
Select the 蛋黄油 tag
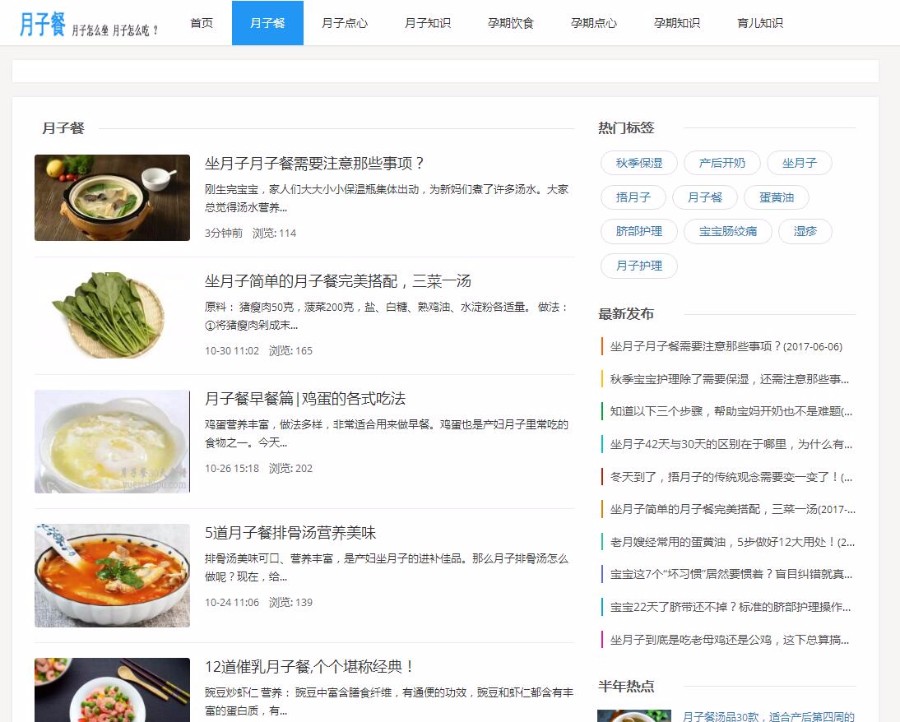pyautogui.click(x=777, y=197)
